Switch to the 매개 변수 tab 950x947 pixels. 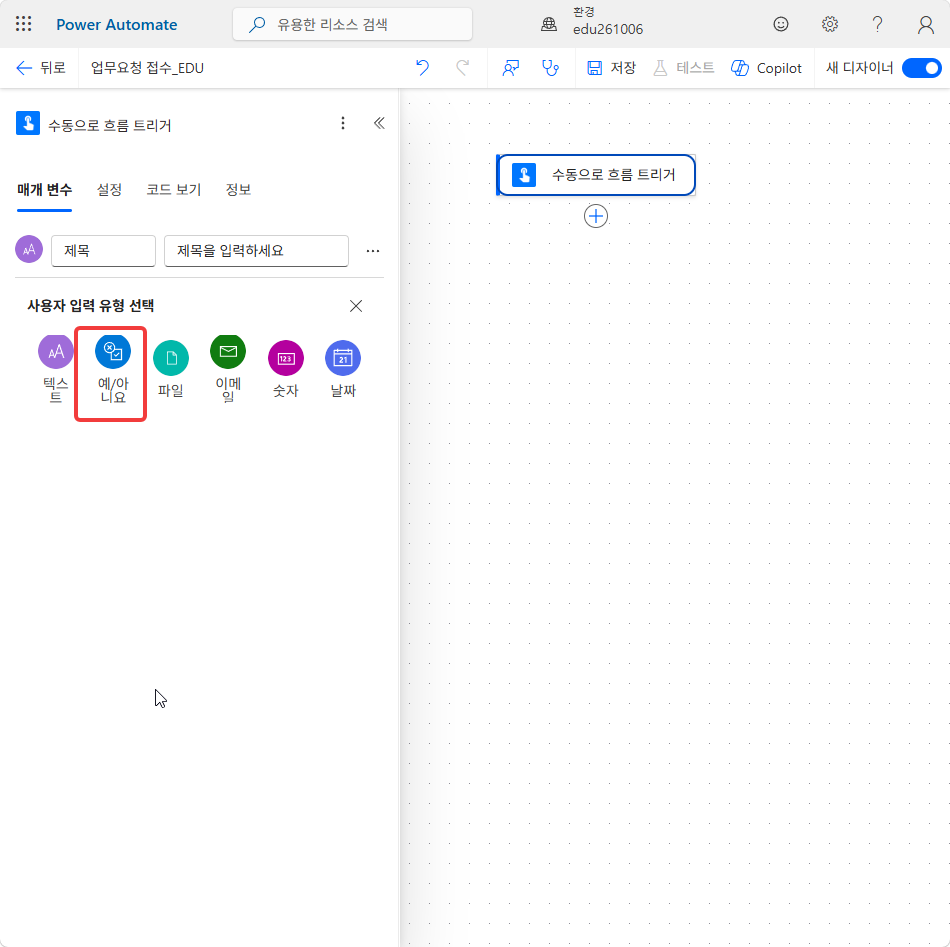44,190
